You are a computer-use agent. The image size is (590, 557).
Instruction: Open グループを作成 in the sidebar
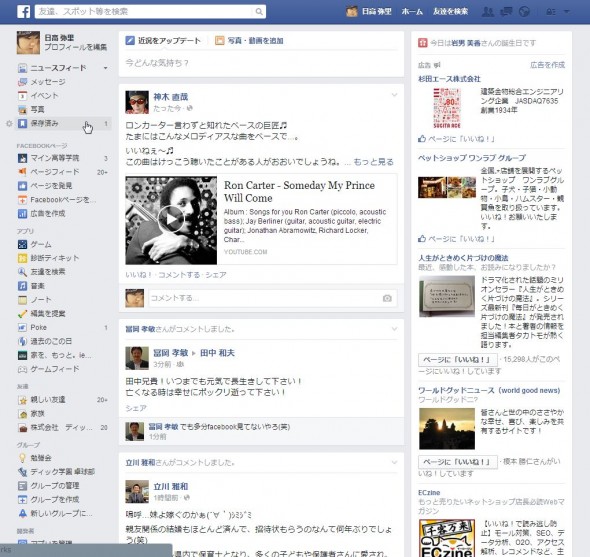click(x=55, y=499)
